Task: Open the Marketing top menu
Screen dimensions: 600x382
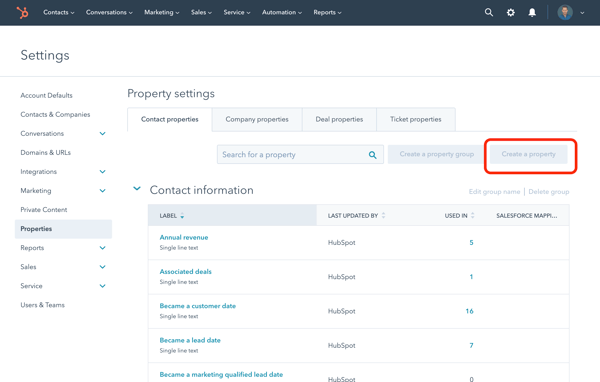Action: point(161,12)
